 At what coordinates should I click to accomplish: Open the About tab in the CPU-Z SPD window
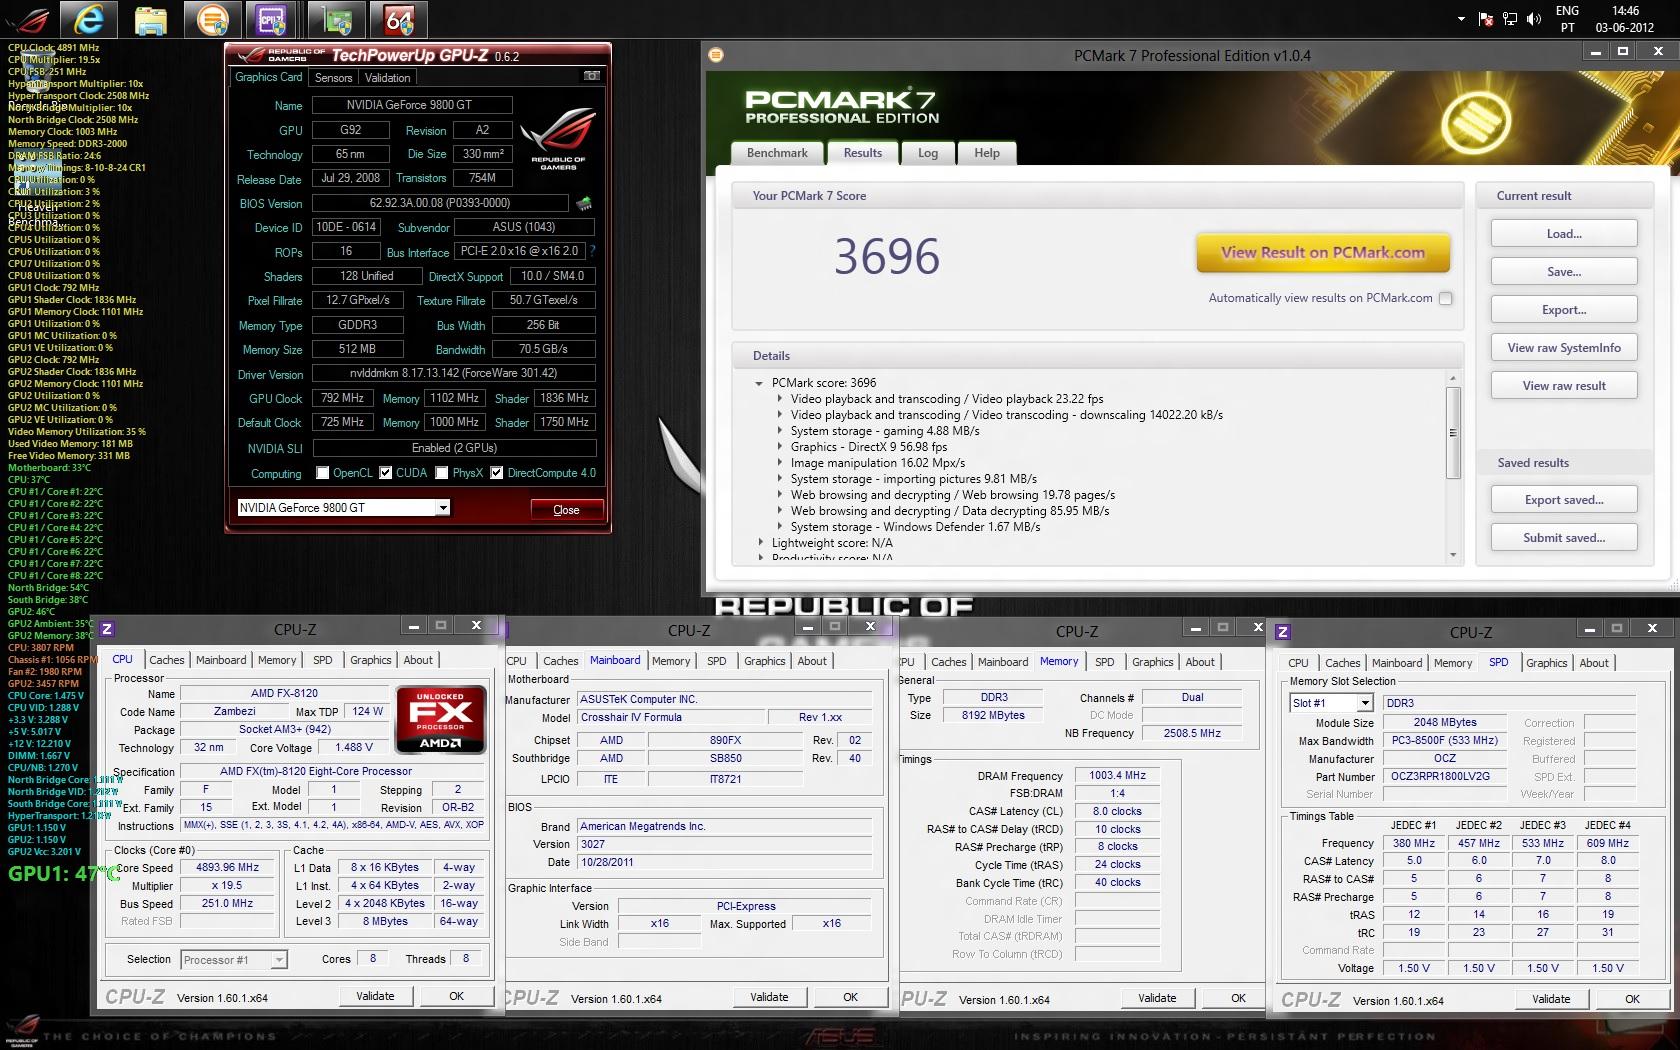click(1594, 663)
